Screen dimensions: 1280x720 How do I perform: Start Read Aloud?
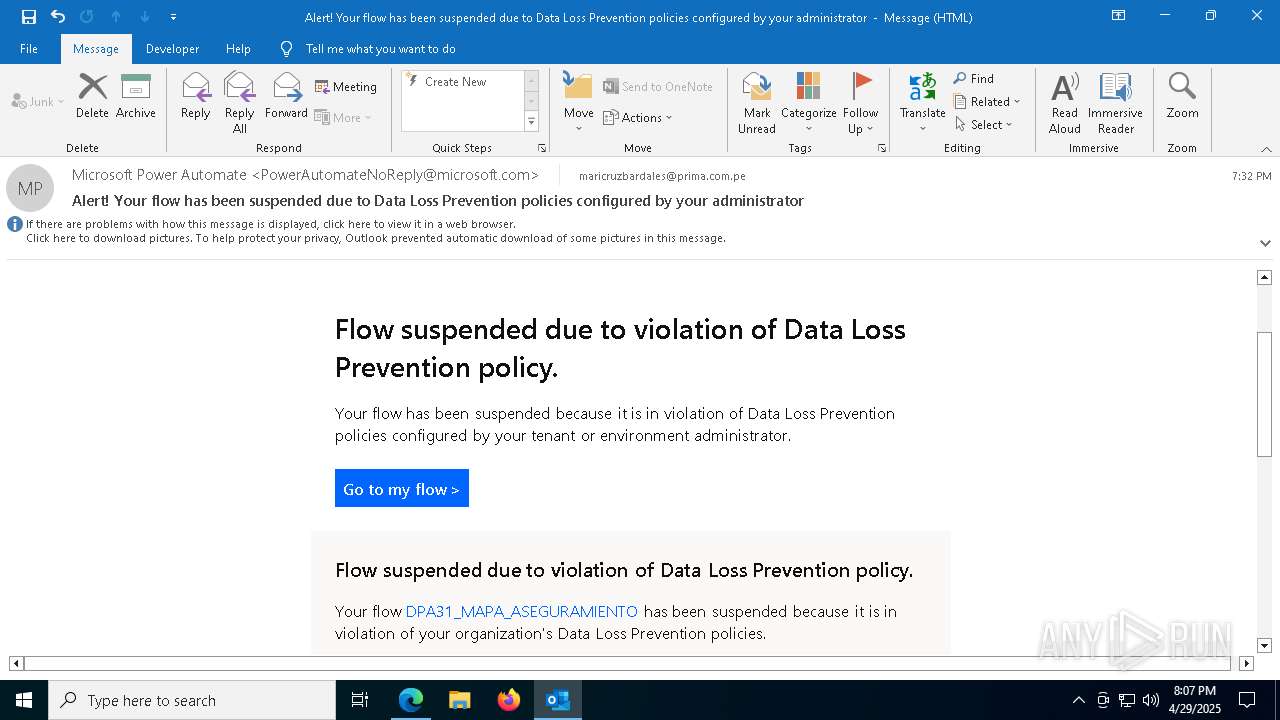pos(1065,102)
